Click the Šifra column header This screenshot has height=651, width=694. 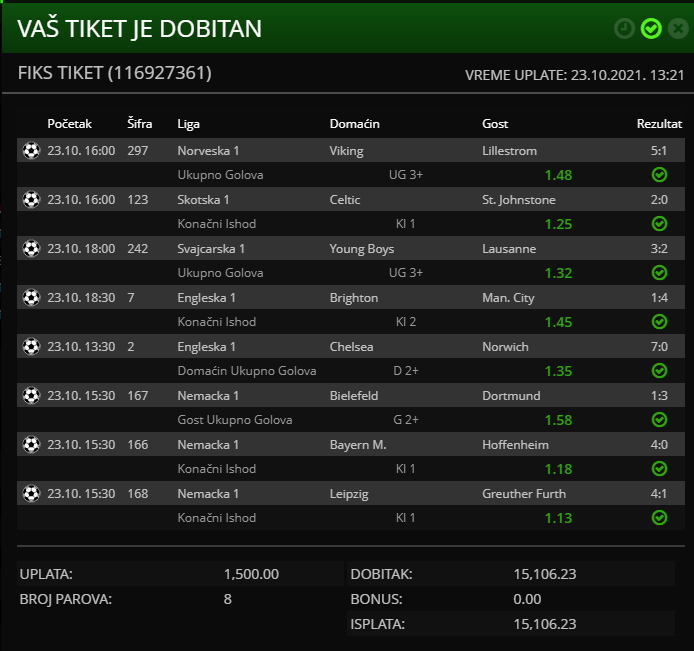(139, 123)
